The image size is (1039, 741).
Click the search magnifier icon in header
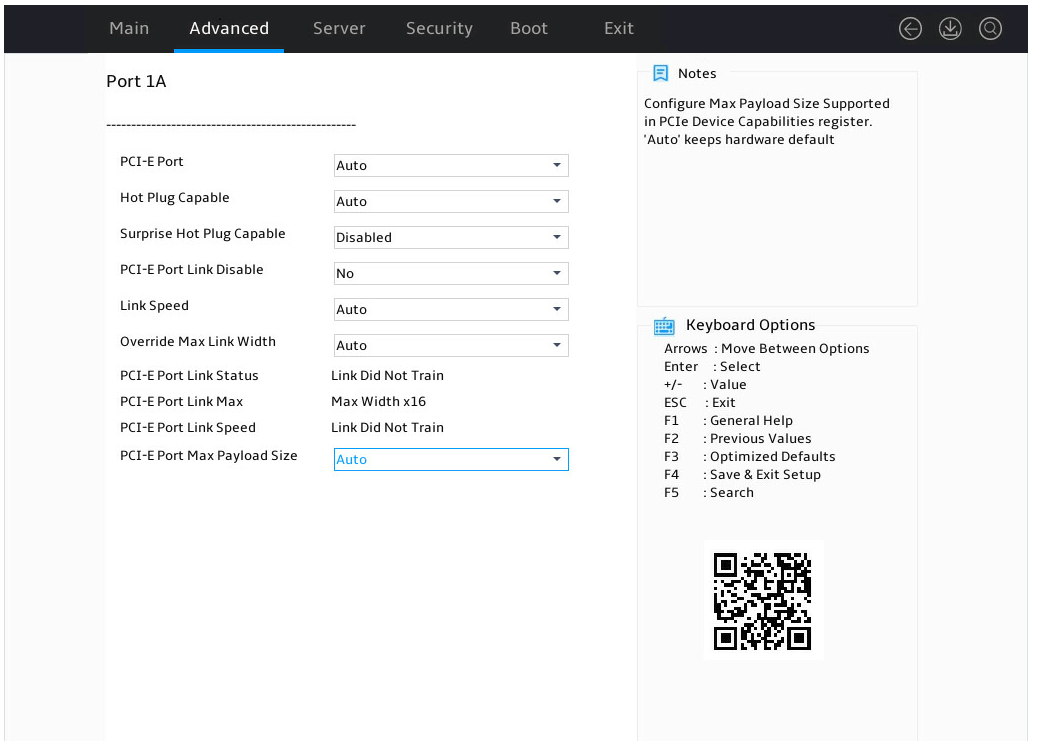[990, 28]
